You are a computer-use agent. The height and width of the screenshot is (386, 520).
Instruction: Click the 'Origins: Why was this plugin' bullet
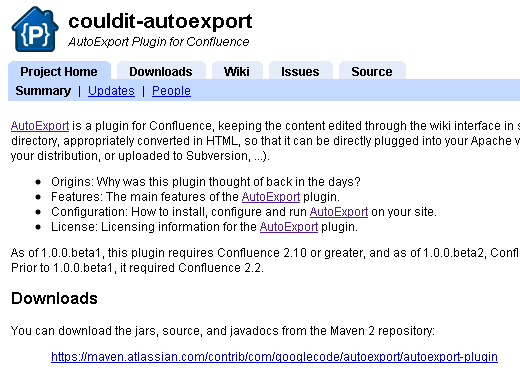(206, 182)
